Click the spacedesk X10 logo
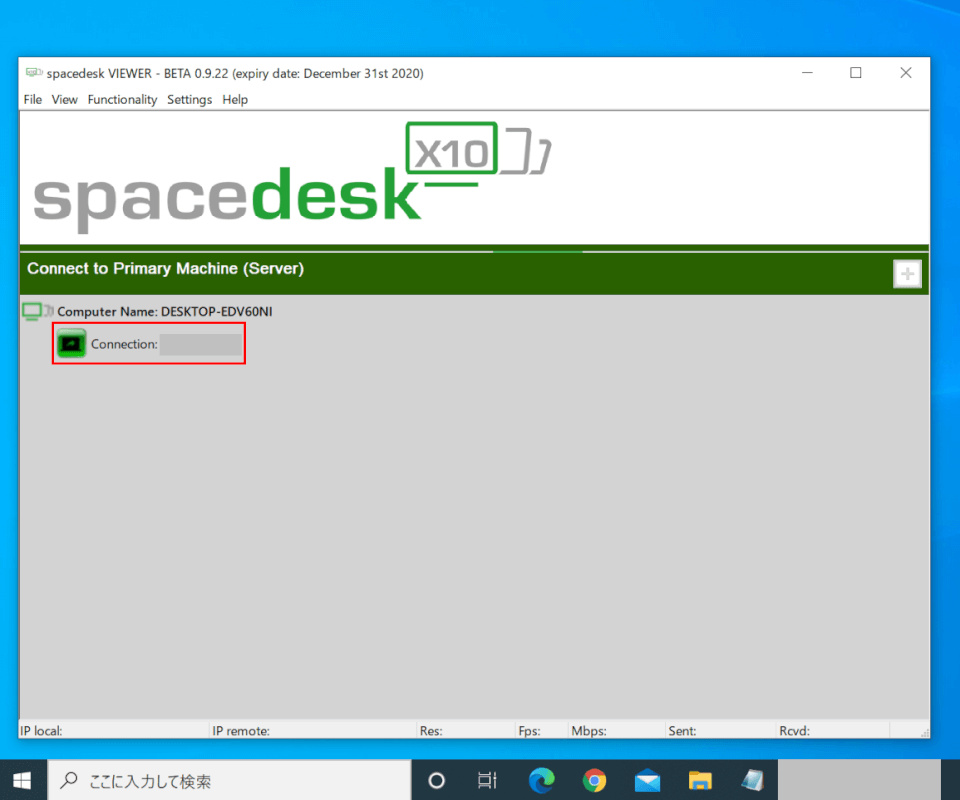This screenshot has width=960, height=800. (x=291, y=178)
